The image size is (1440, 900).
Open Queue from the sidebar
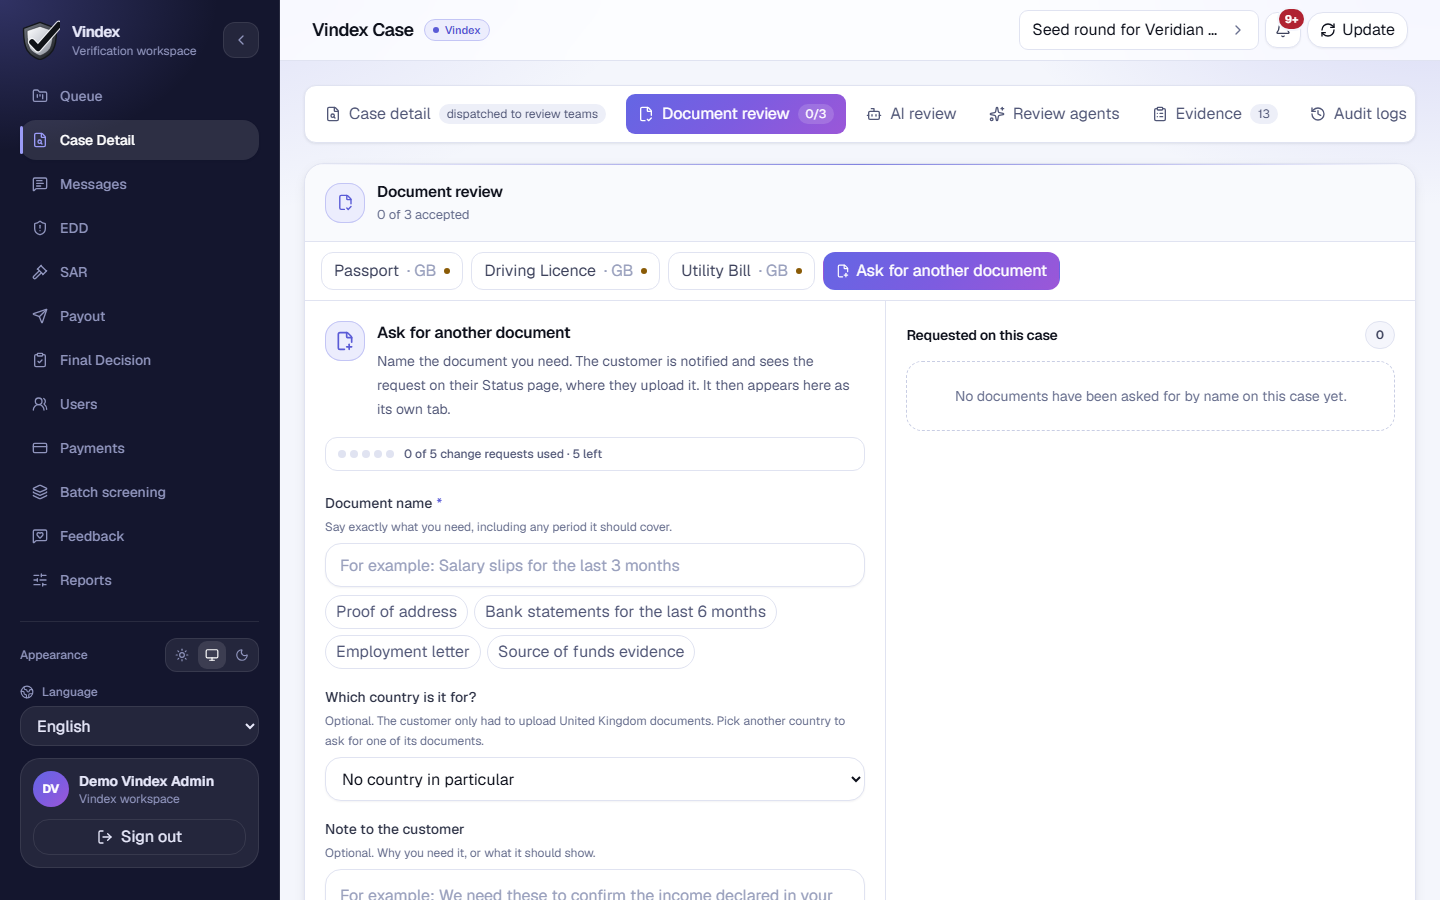pyautogui.click(x=139, y=96)
